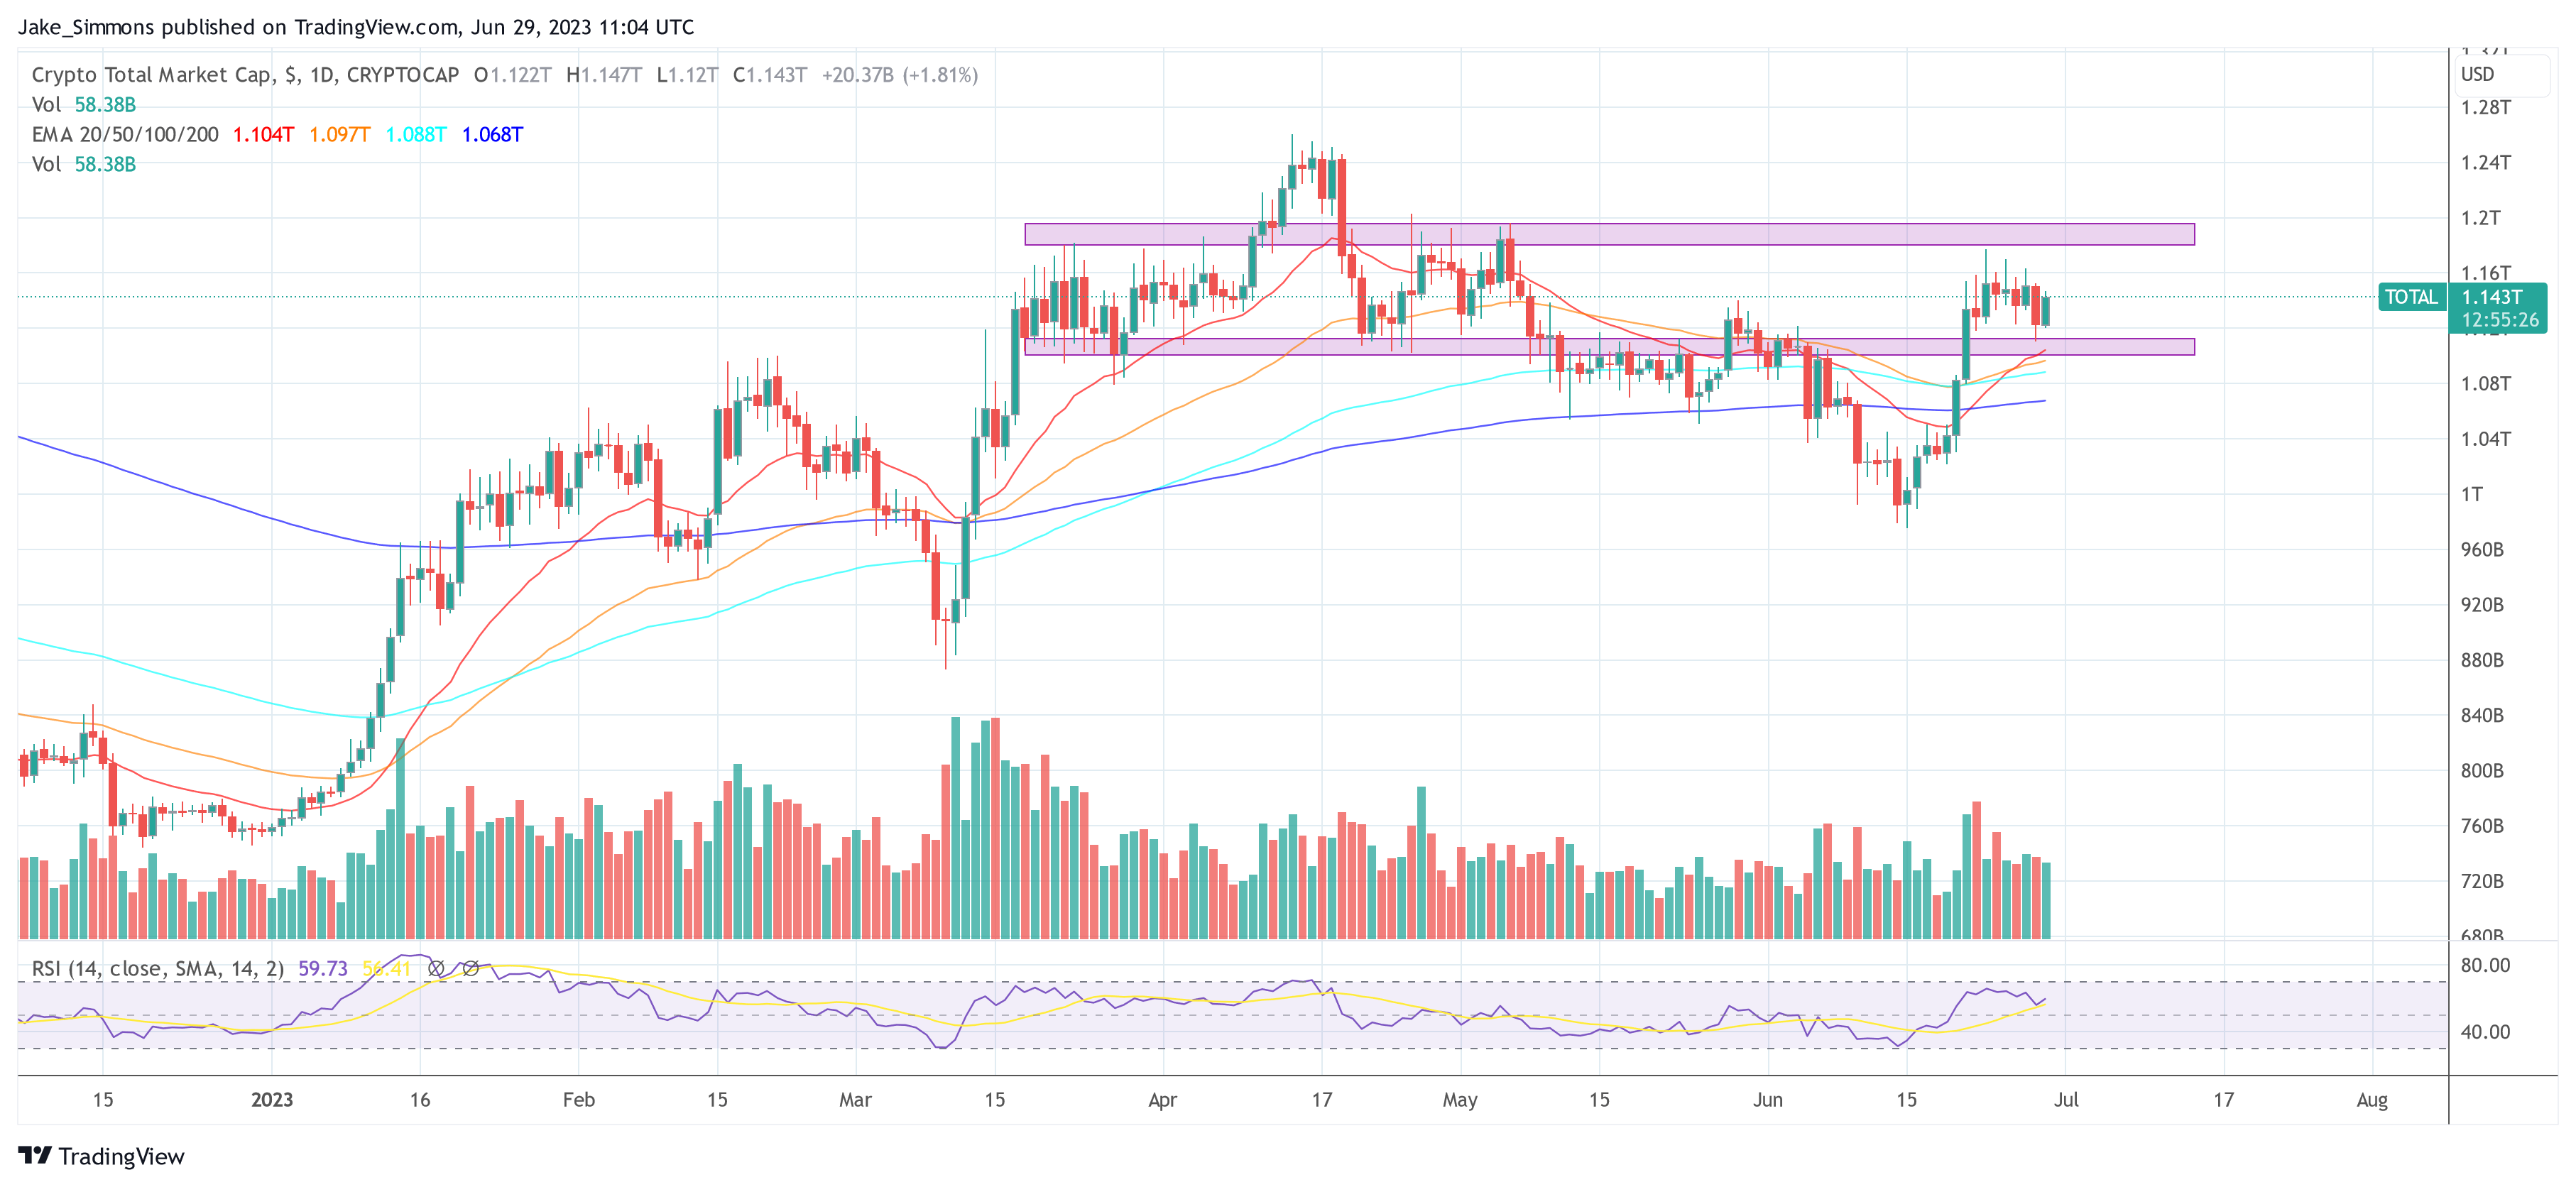Select the USD currency label on the price axis
The image size is (2576, 1187).
point(2477,74)
